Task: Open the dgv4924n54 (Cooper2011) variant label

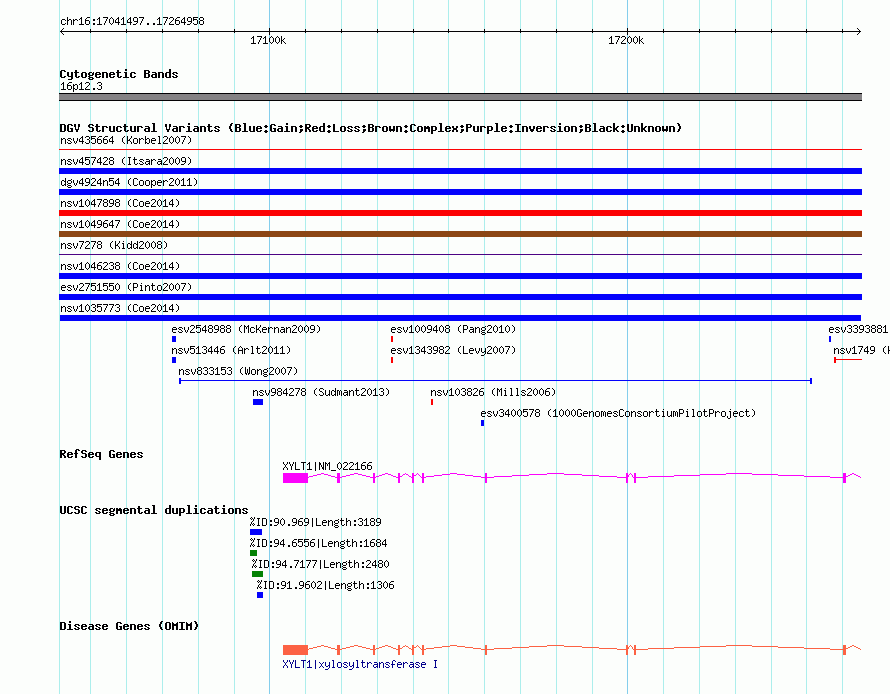Action: (129, 182)
